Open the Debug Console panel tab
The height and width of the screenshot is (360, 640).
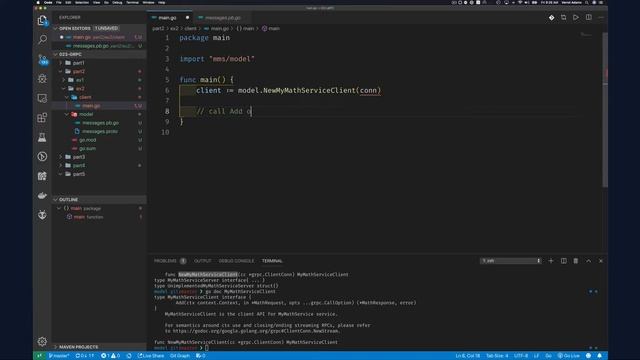coord(236,261)
